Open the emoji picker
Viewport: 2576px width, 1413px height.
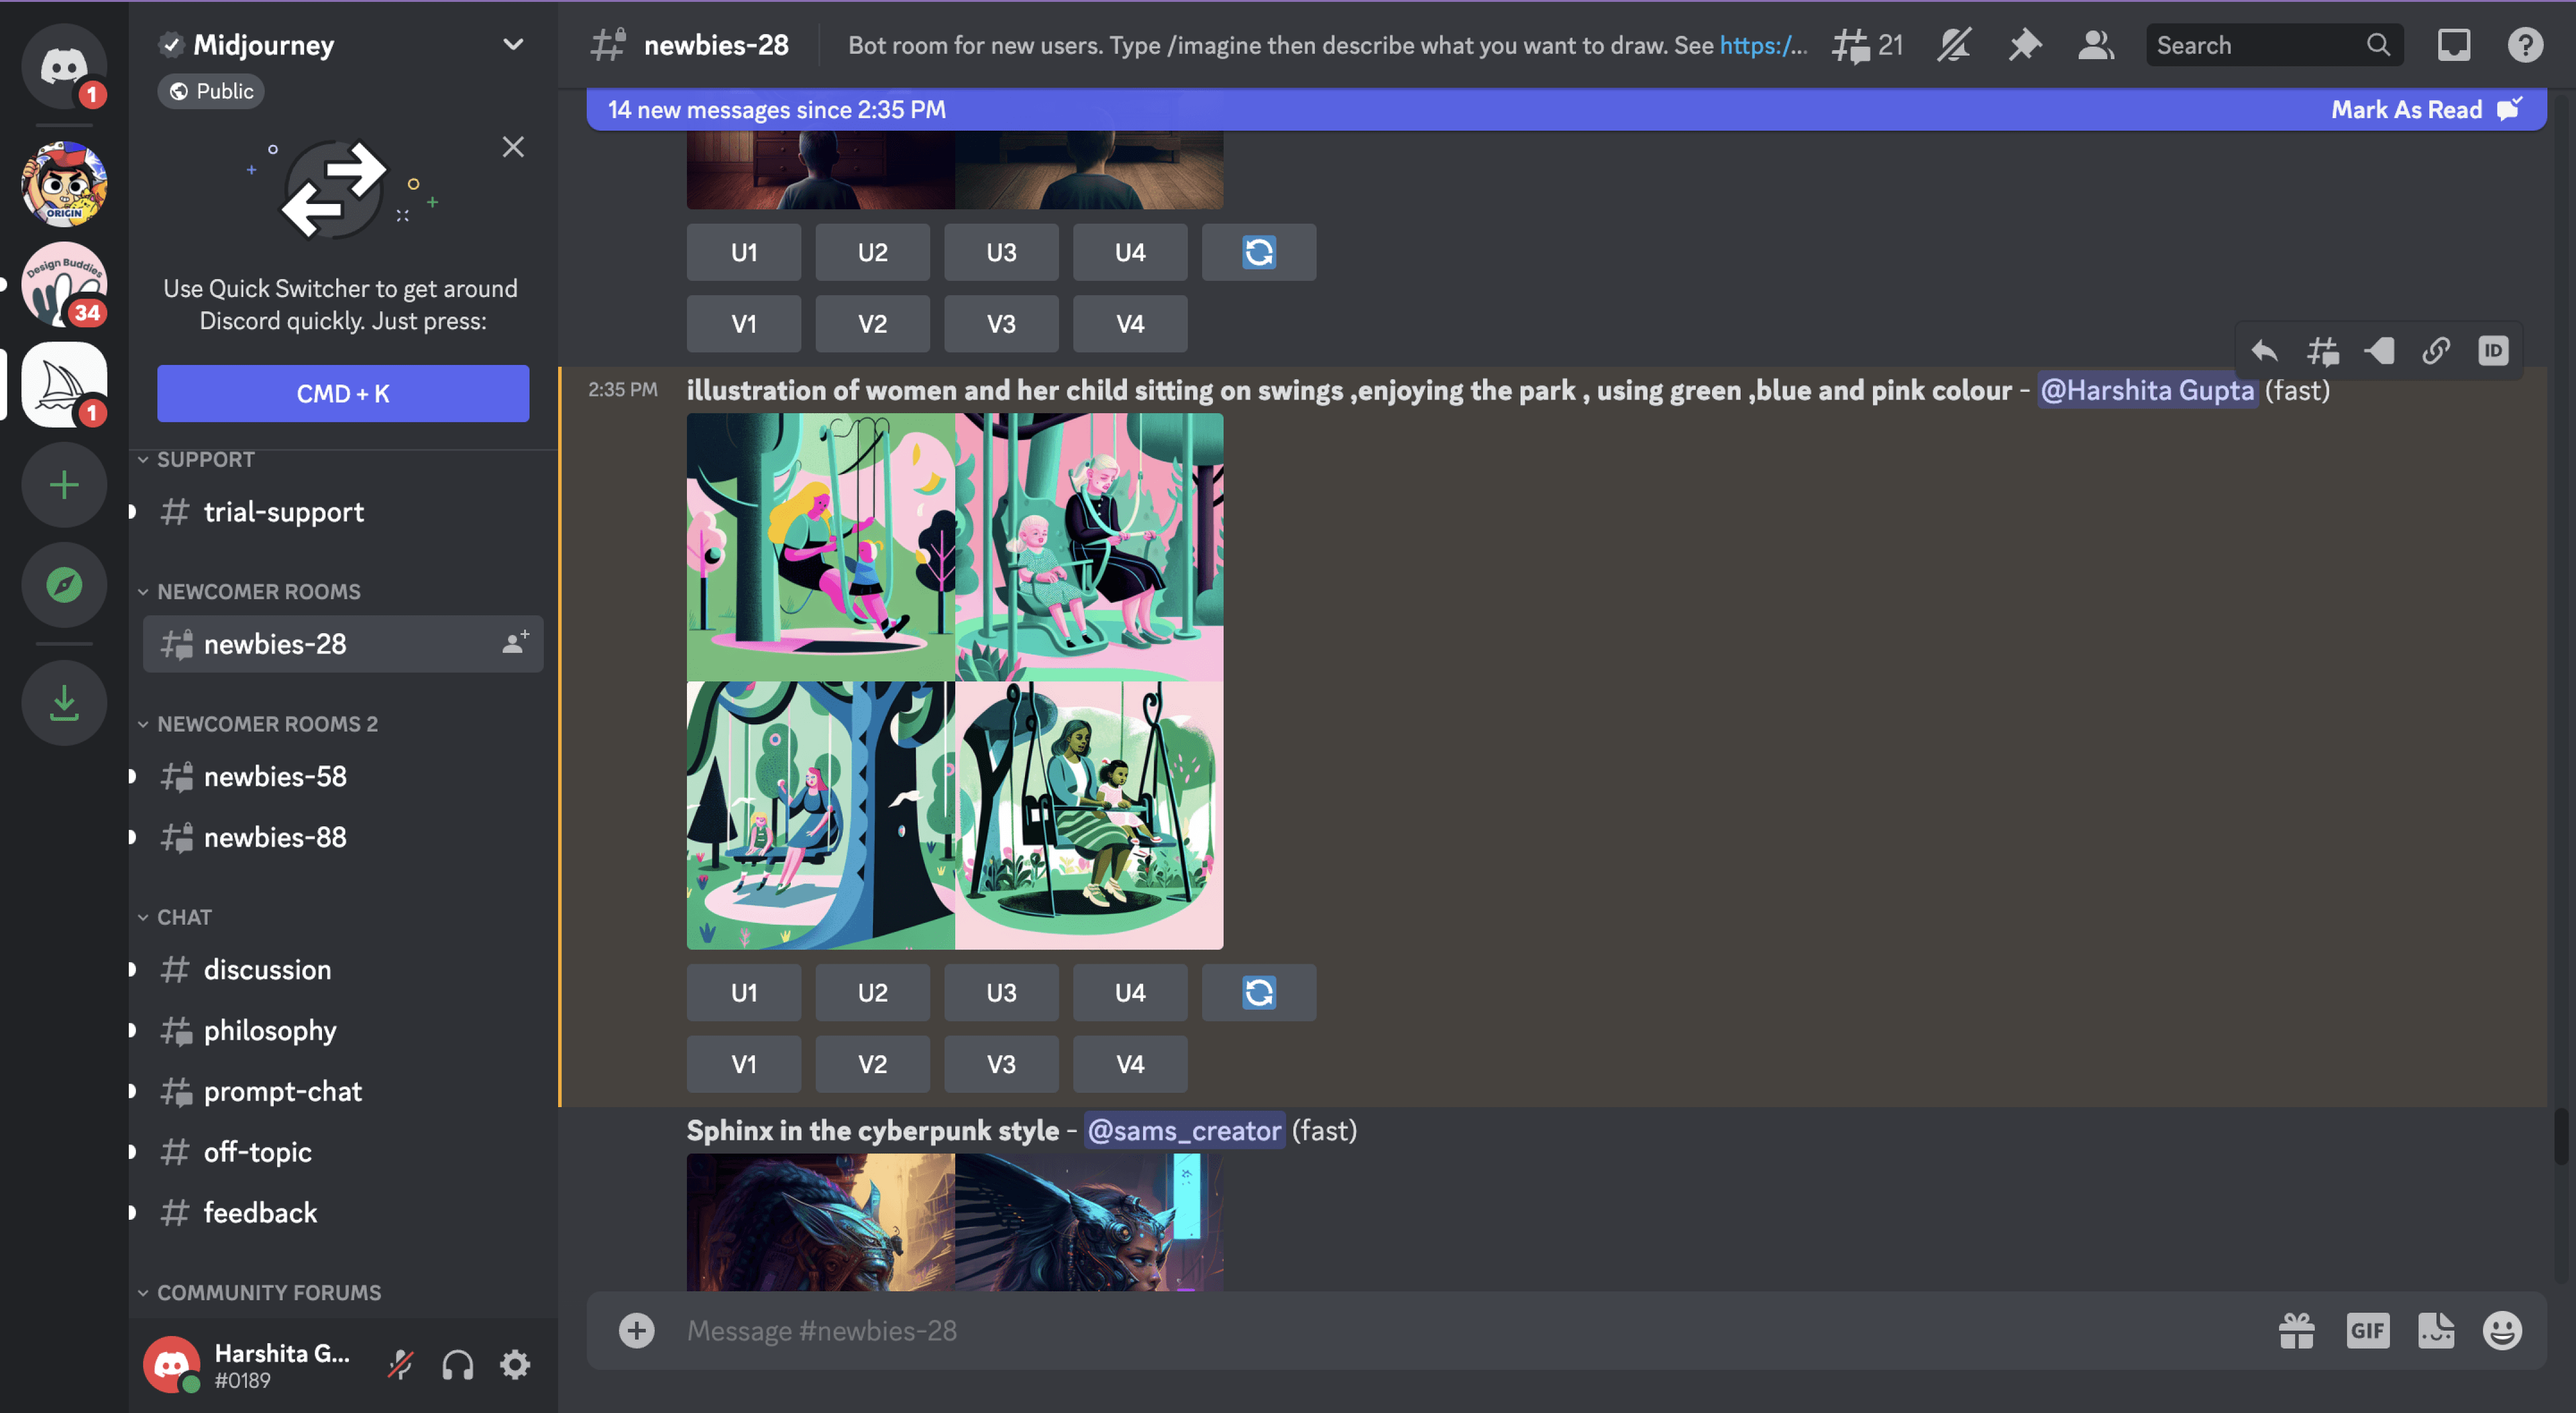click(2502, 1330)
